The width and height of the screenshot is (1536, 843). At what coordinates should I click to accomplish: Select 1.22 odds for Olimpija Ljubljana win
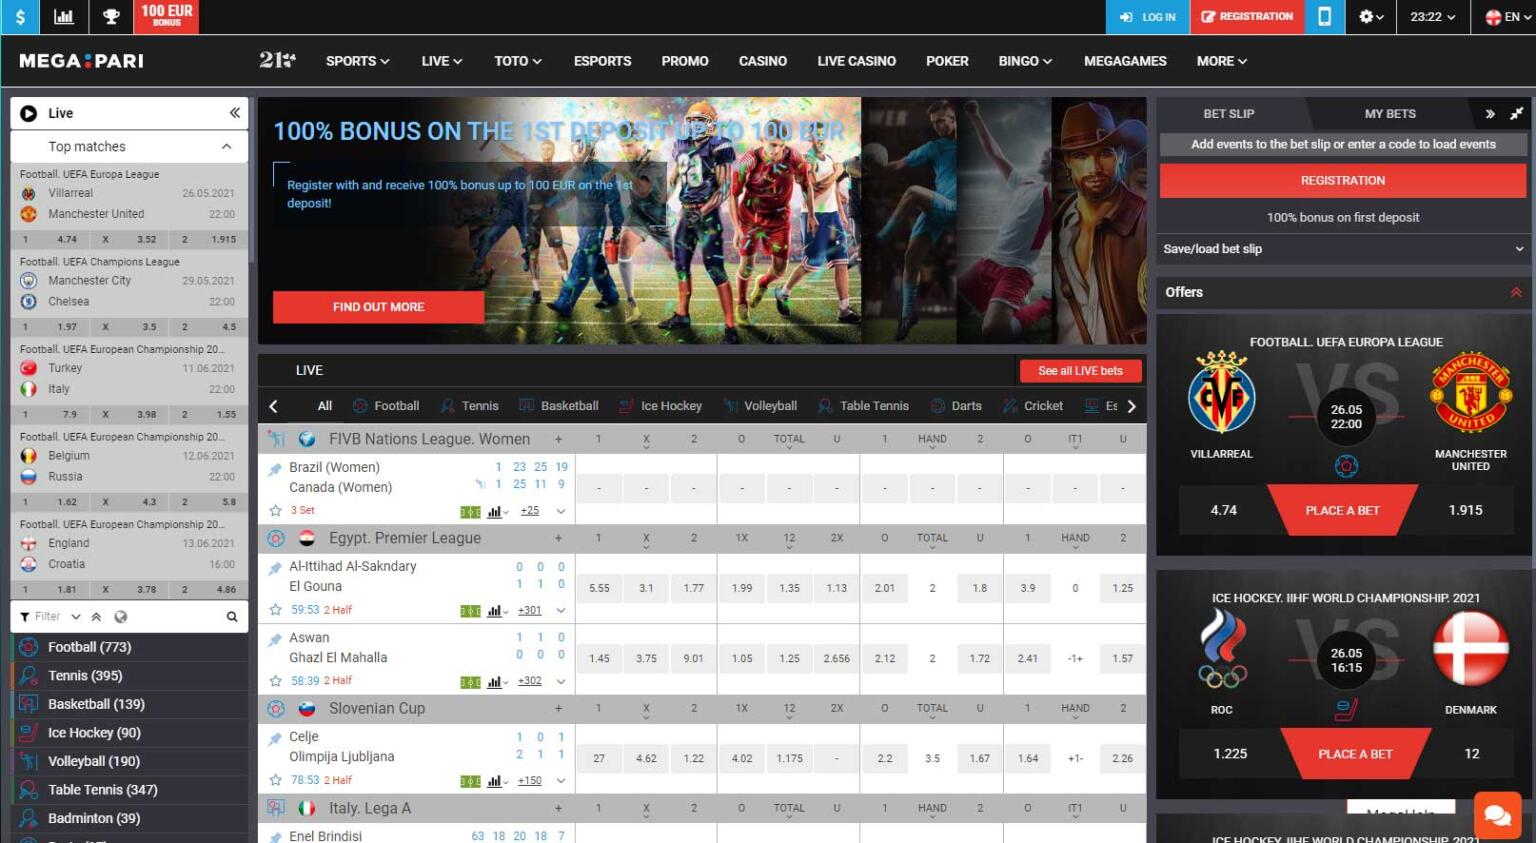click(693, 758)
